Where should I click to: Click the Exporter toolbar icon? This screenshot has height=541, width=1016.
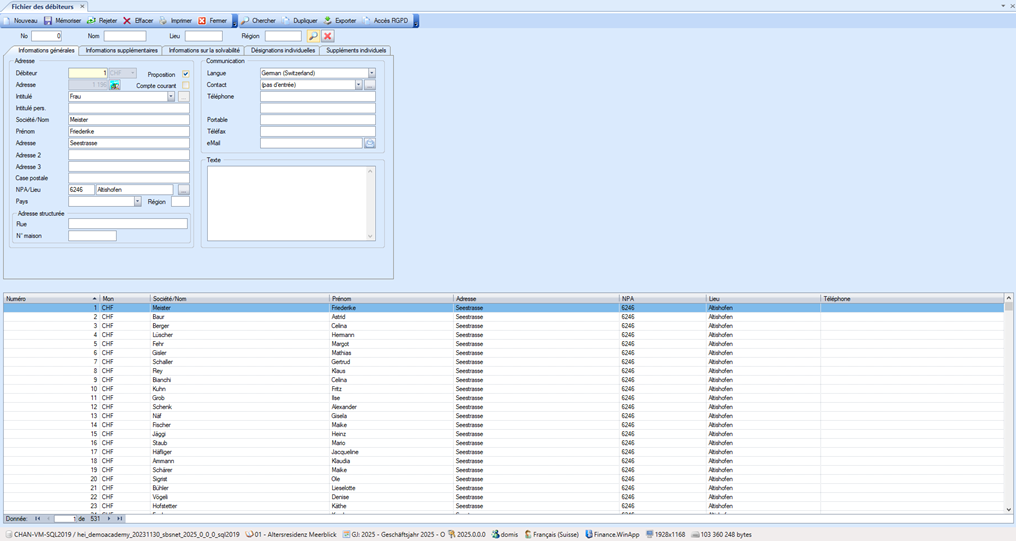[x=328, y=21]
